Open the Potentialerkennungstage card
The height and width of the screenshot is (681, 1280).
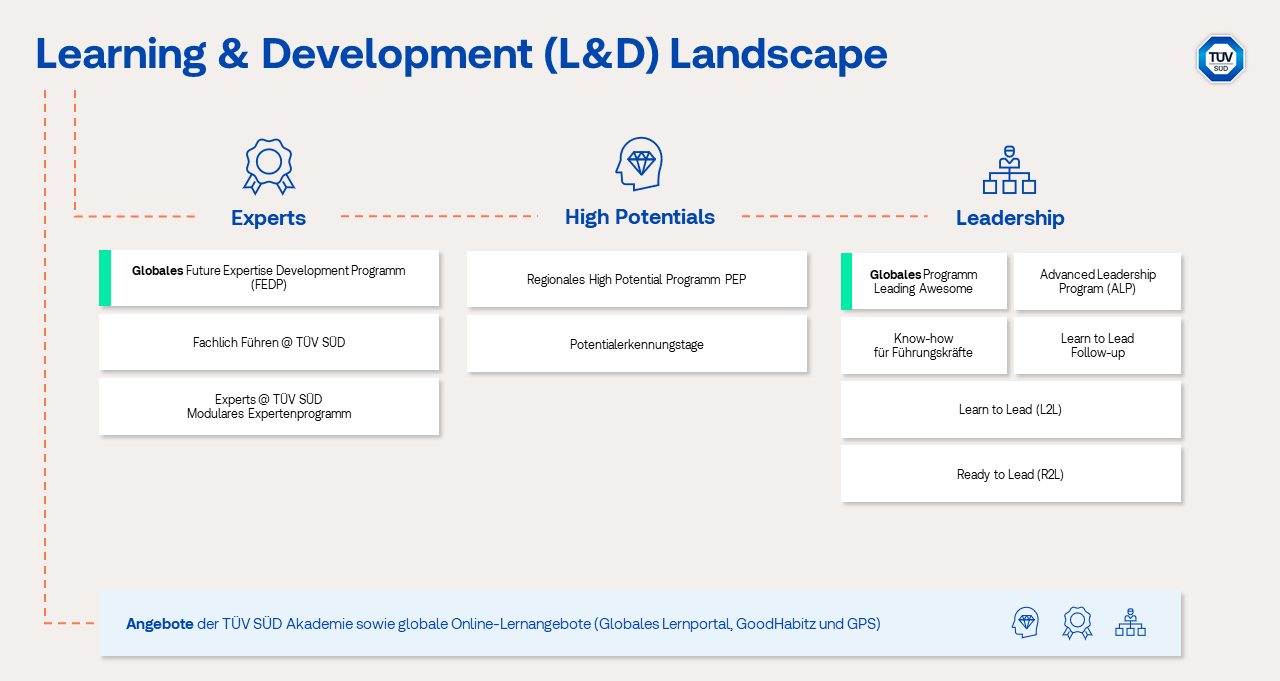[x=637, y=344]
